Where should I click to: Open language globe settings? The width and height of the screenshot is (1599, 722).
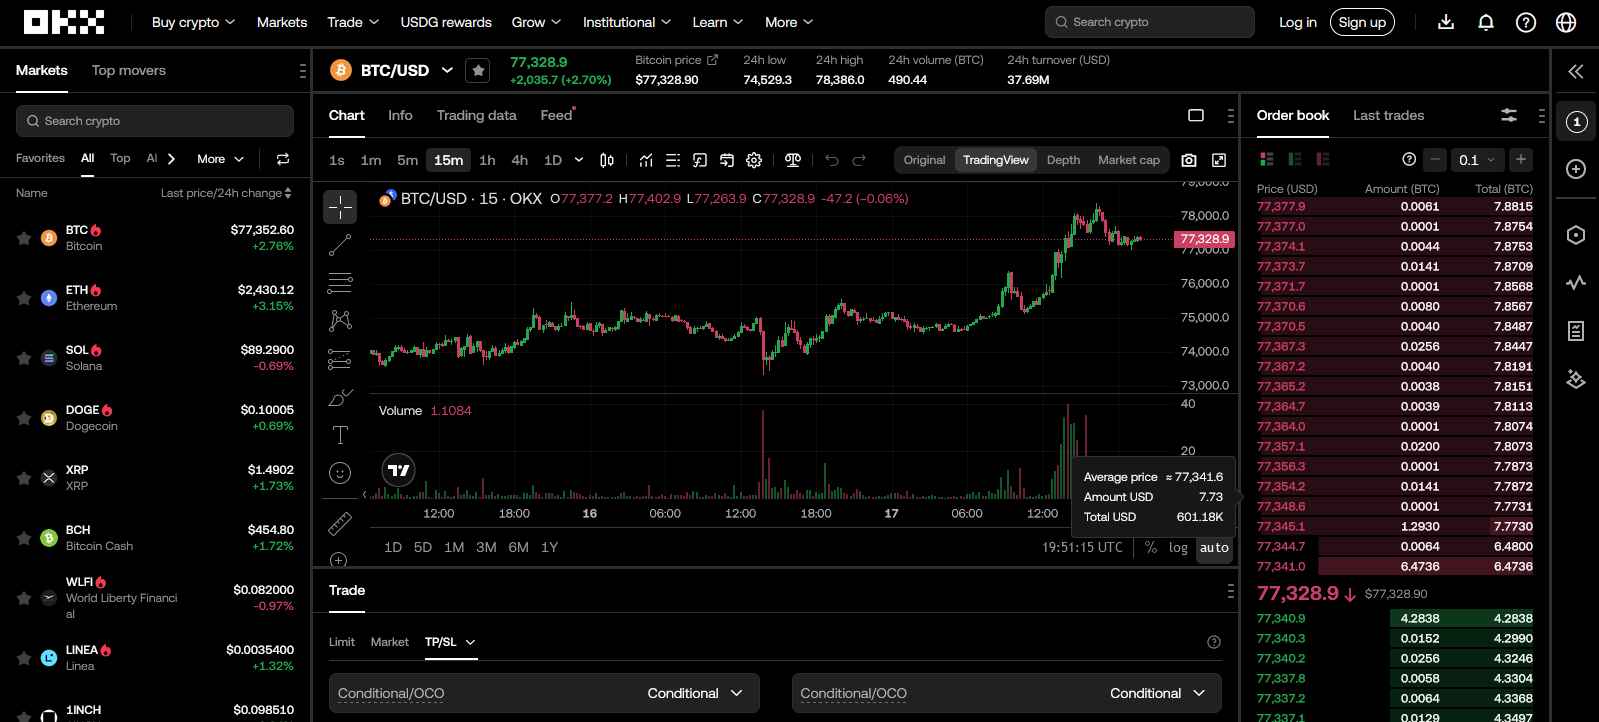click(1566, 22)
